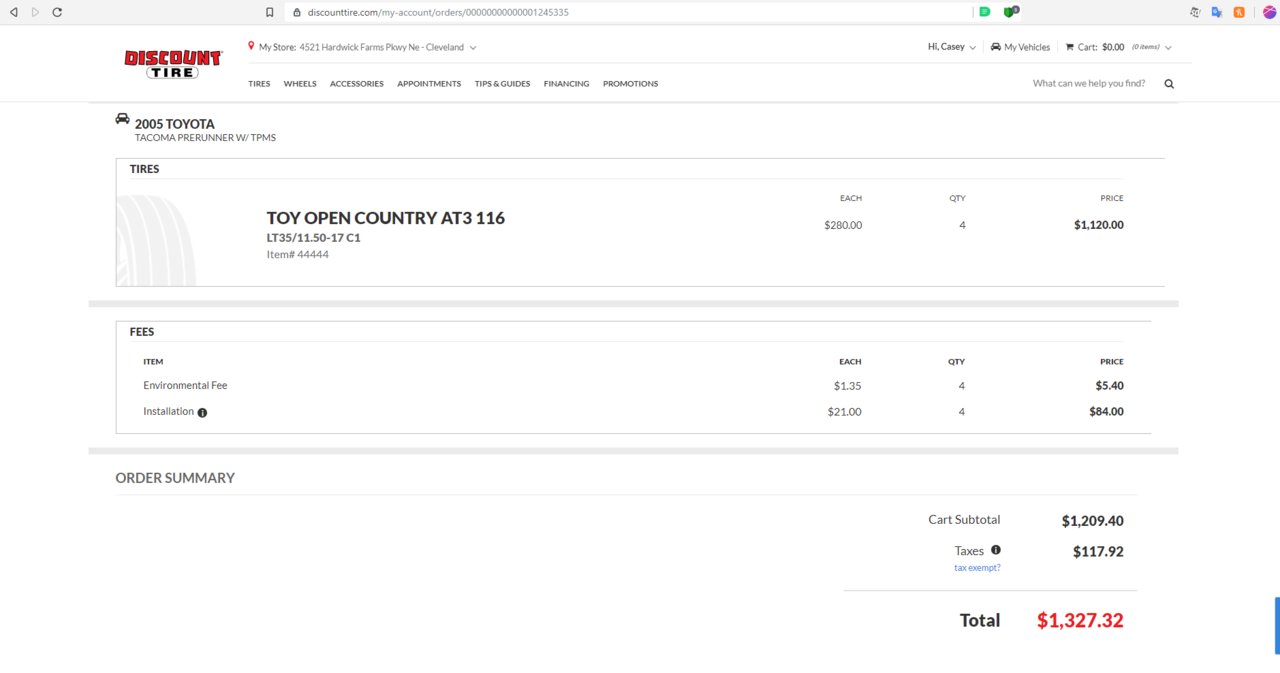Click the shopping cart icon
The width and height of the screenshot is (1280, 673).
(x=1069, y=47)
